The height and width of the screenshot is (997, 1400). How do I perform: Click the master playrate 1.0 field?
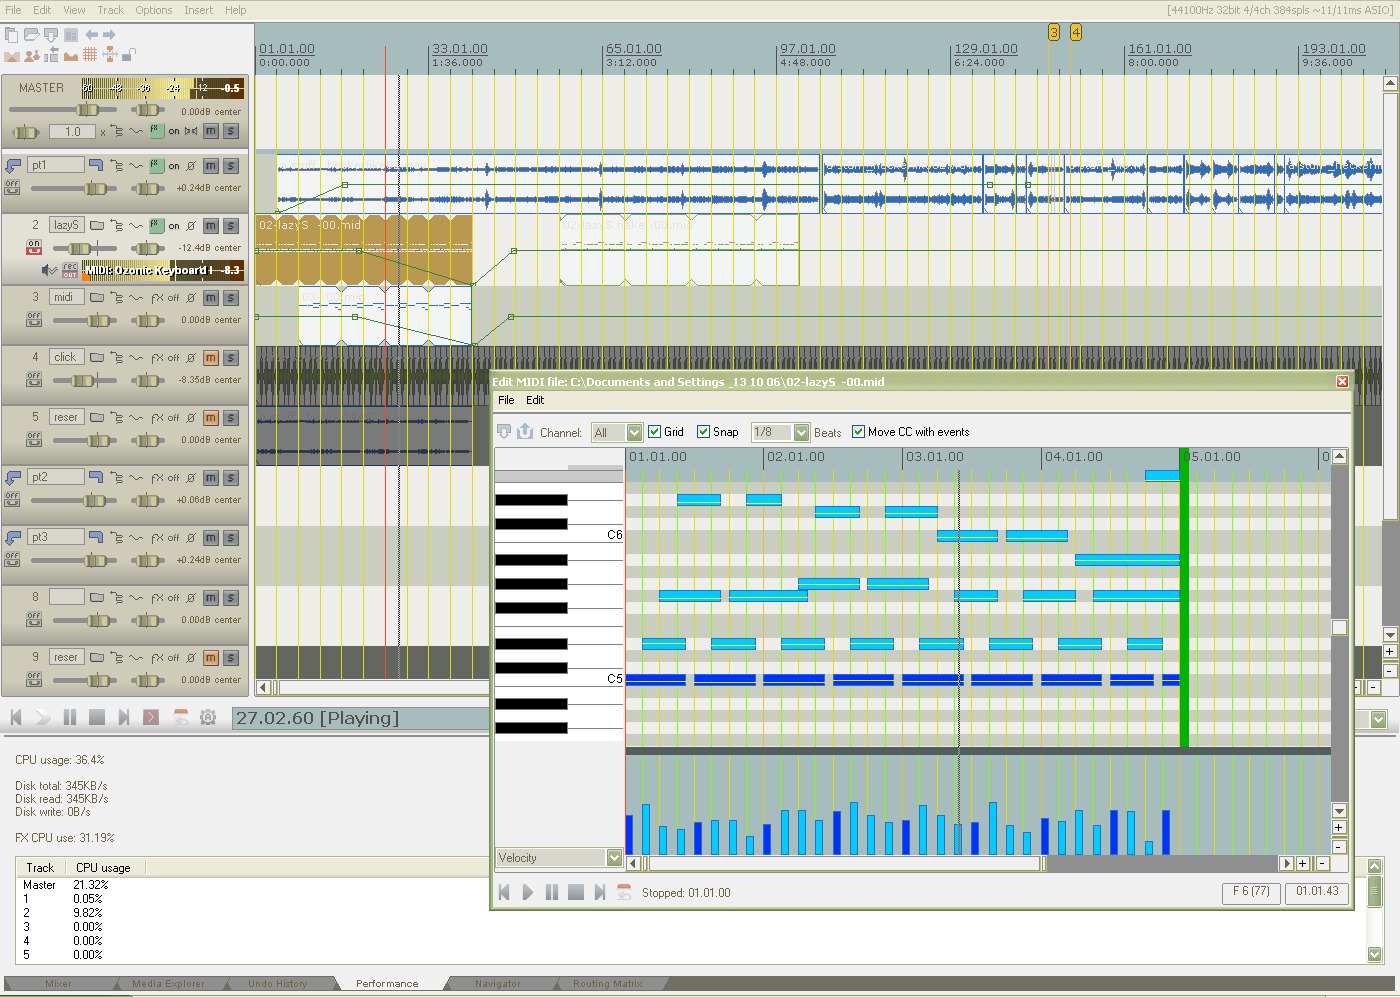click(73, 131)
